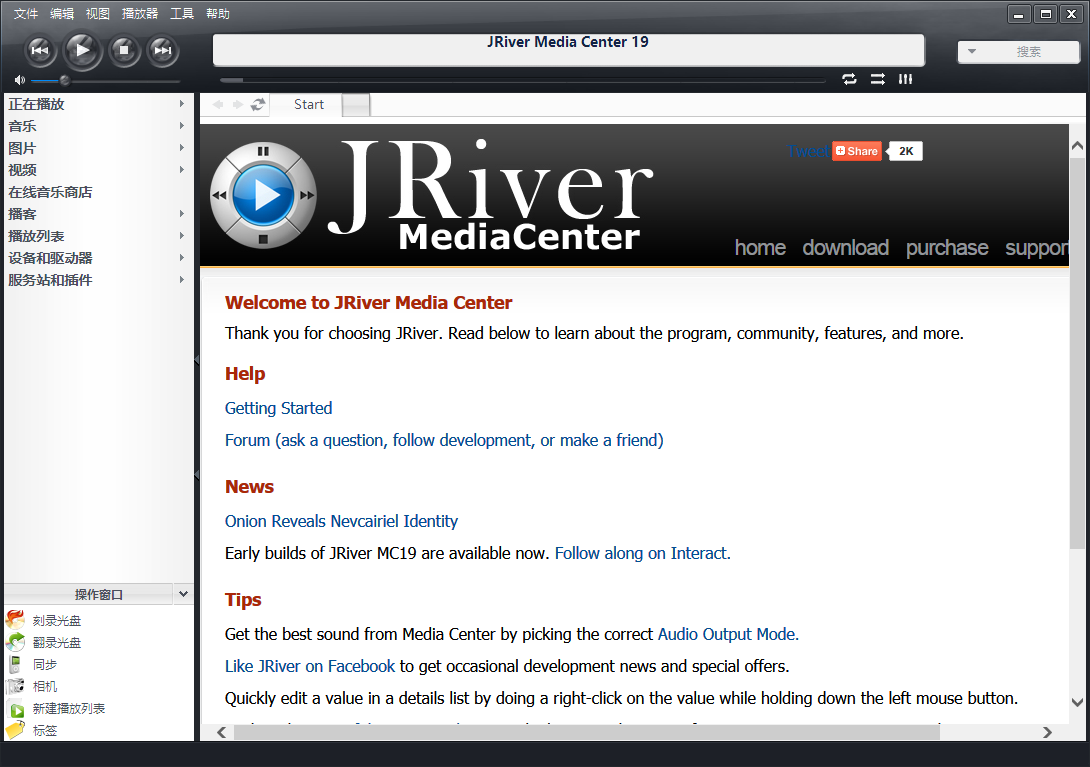Toggle repeat mode icon

[x=849, y=79]
